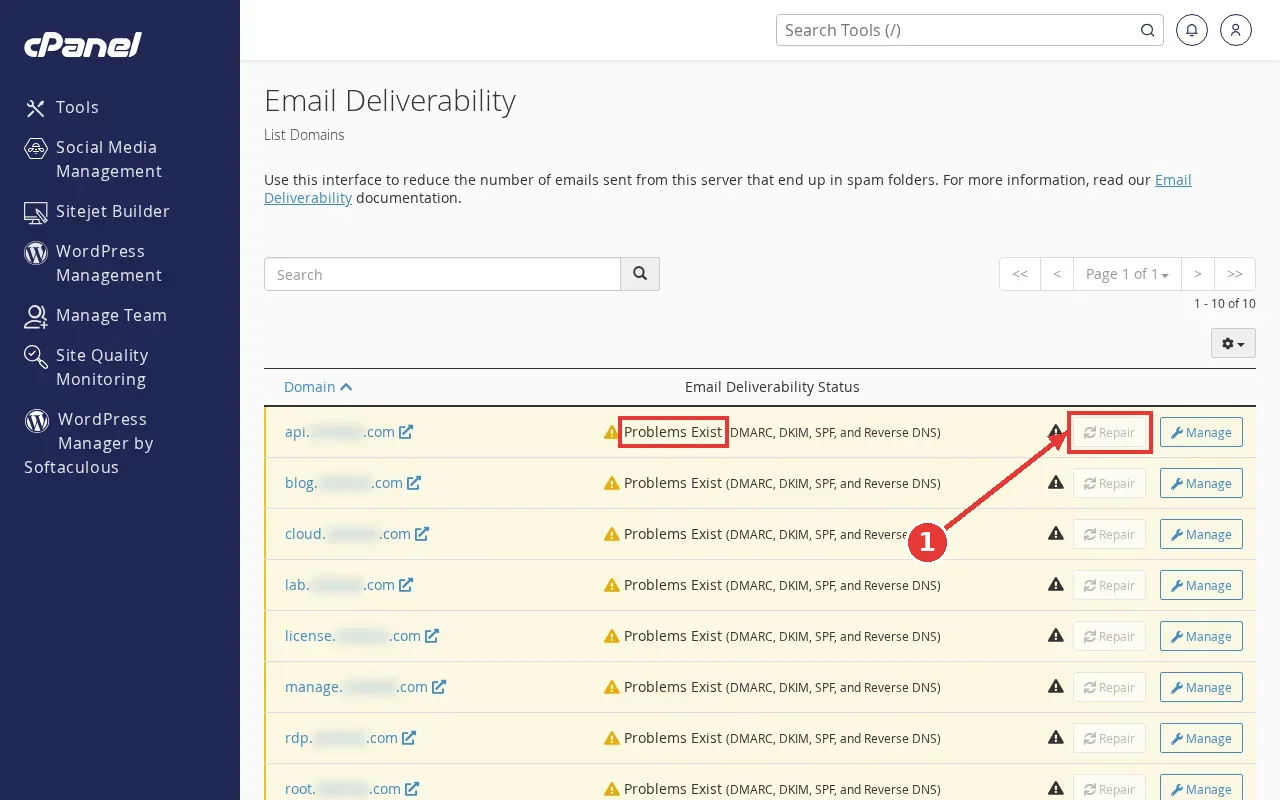Click Manage for the lab domain
The height and width of the screenshot is (800, 1280).
(x=1201, y=585)
